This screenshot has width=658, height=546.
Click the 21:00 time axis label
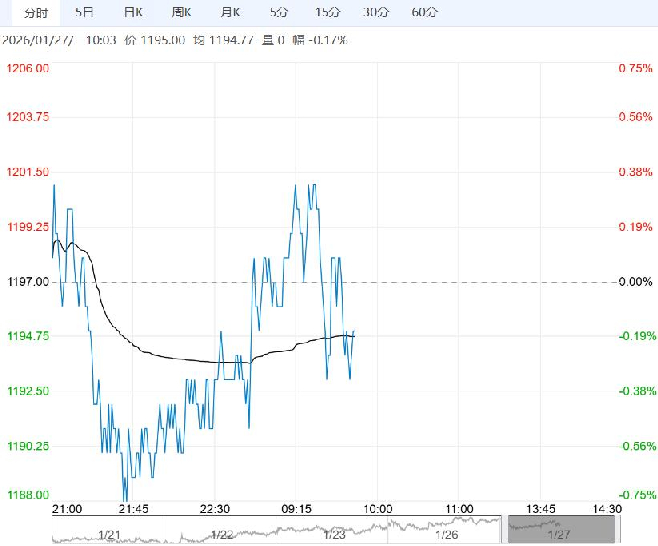click(x=66, y=508)
